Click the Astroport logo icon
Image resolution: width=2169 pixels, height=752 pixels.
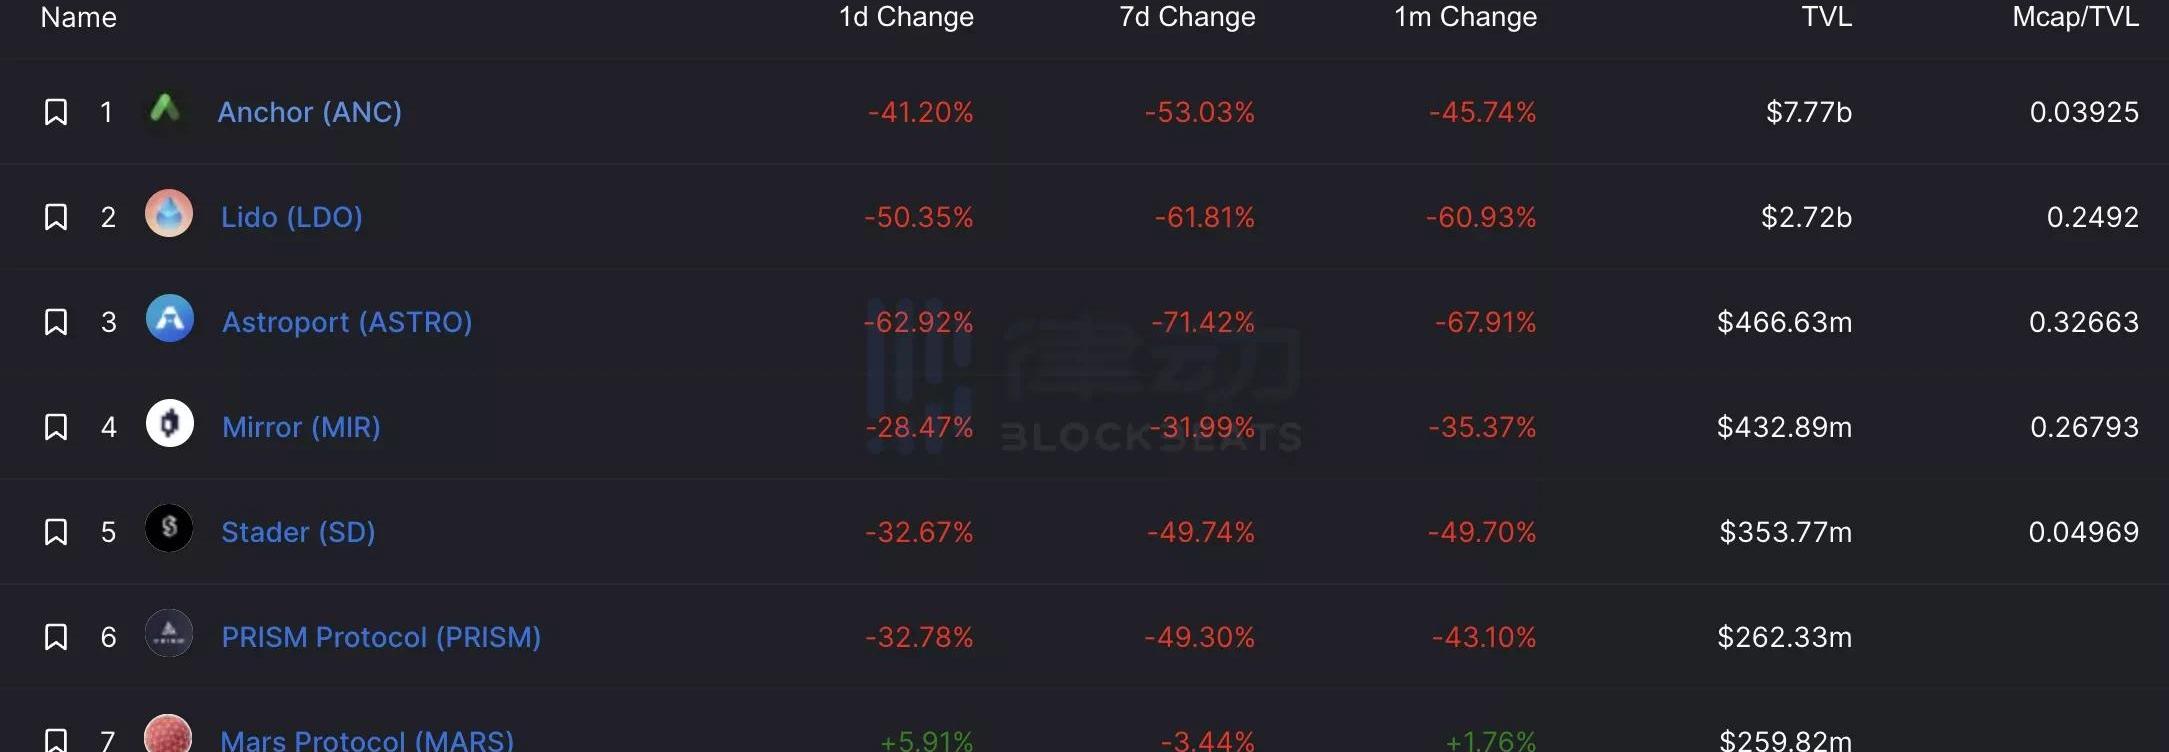pos(170,319)
